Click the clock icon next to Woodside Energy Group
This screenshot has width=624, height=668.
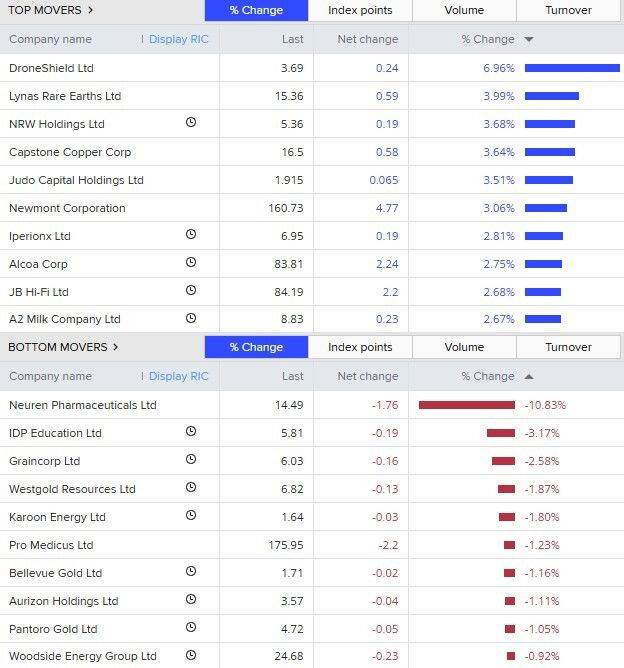click(191, 656)
